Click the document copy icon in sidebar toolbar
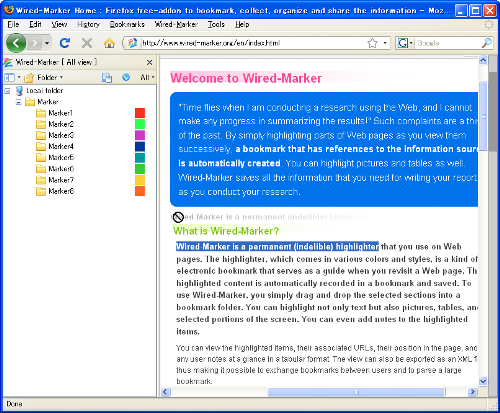The image size is (500, 413). tap(107, 77)
